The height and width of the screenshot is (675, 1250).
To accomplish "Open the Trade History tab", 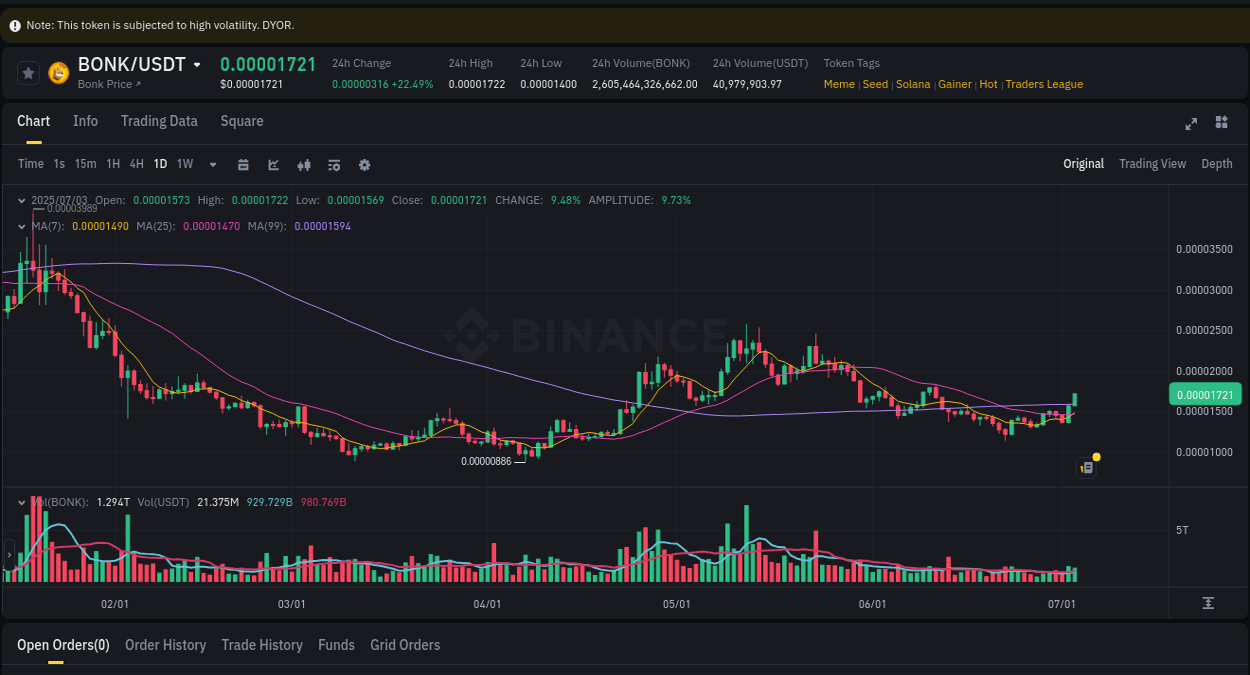I will pos(262,645).
